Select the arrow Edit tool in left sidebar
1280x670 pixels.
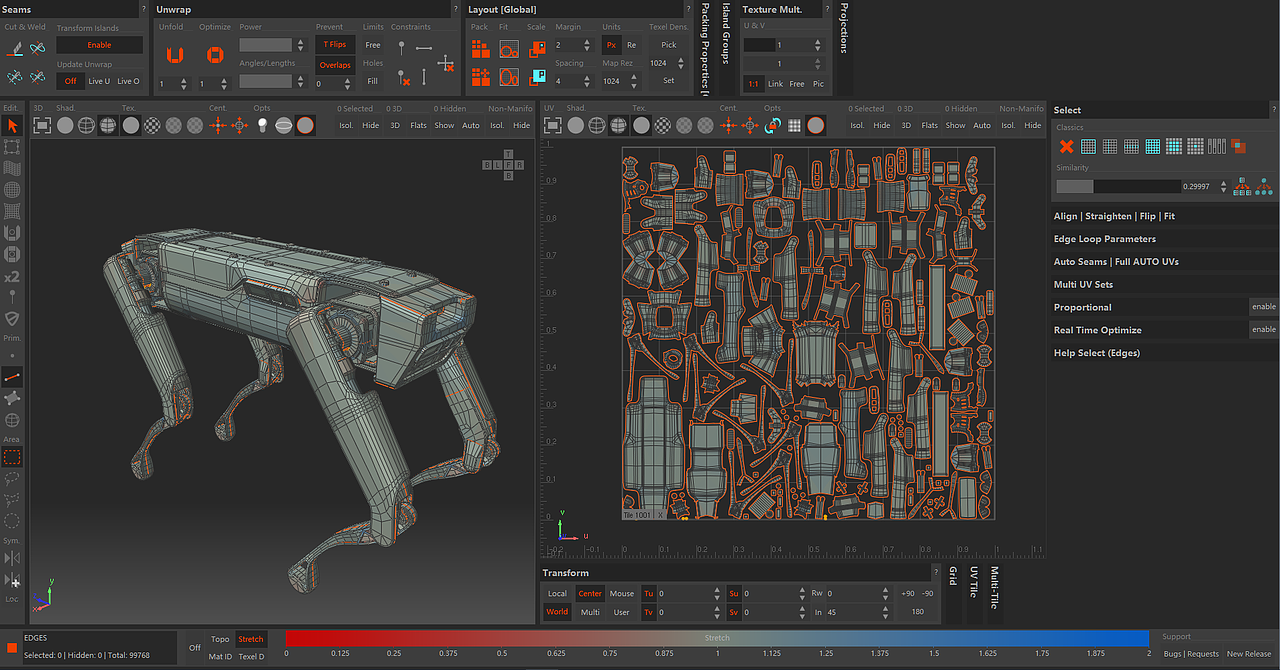click(12, 125)
